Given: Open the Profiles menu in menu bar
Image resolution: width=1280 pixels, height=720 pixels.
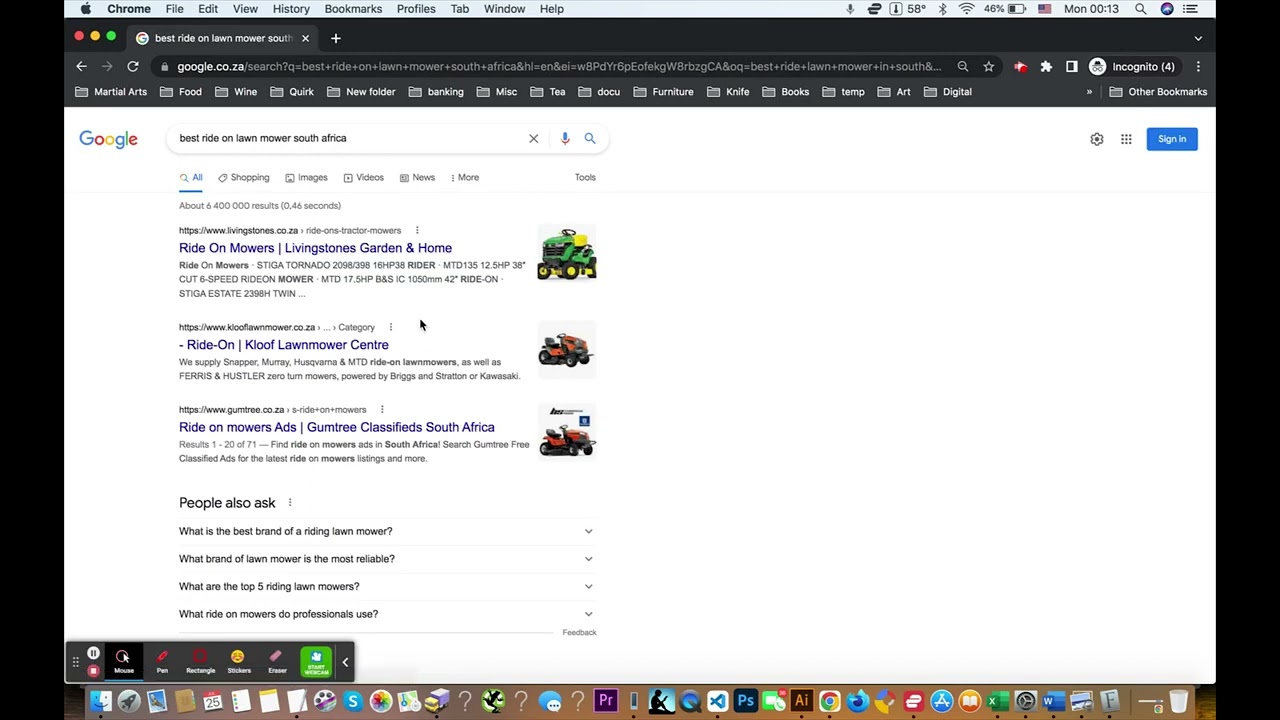Looking at the screenshot, I should click(x=416, y=9).
